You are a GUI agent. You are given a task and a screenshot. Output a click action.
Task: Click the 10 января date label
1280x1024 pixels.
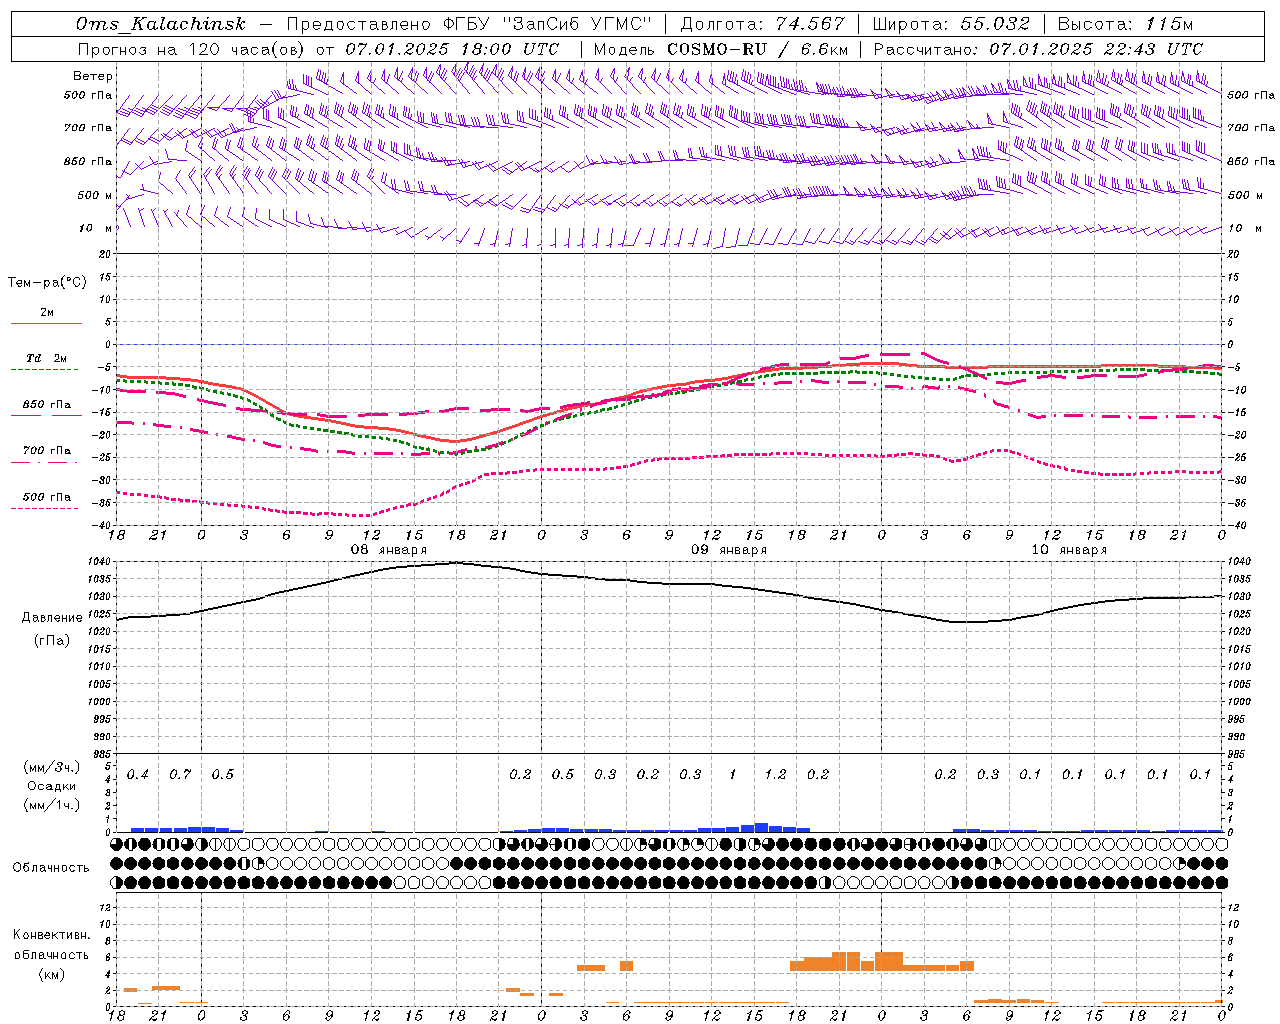point(1069,550)
